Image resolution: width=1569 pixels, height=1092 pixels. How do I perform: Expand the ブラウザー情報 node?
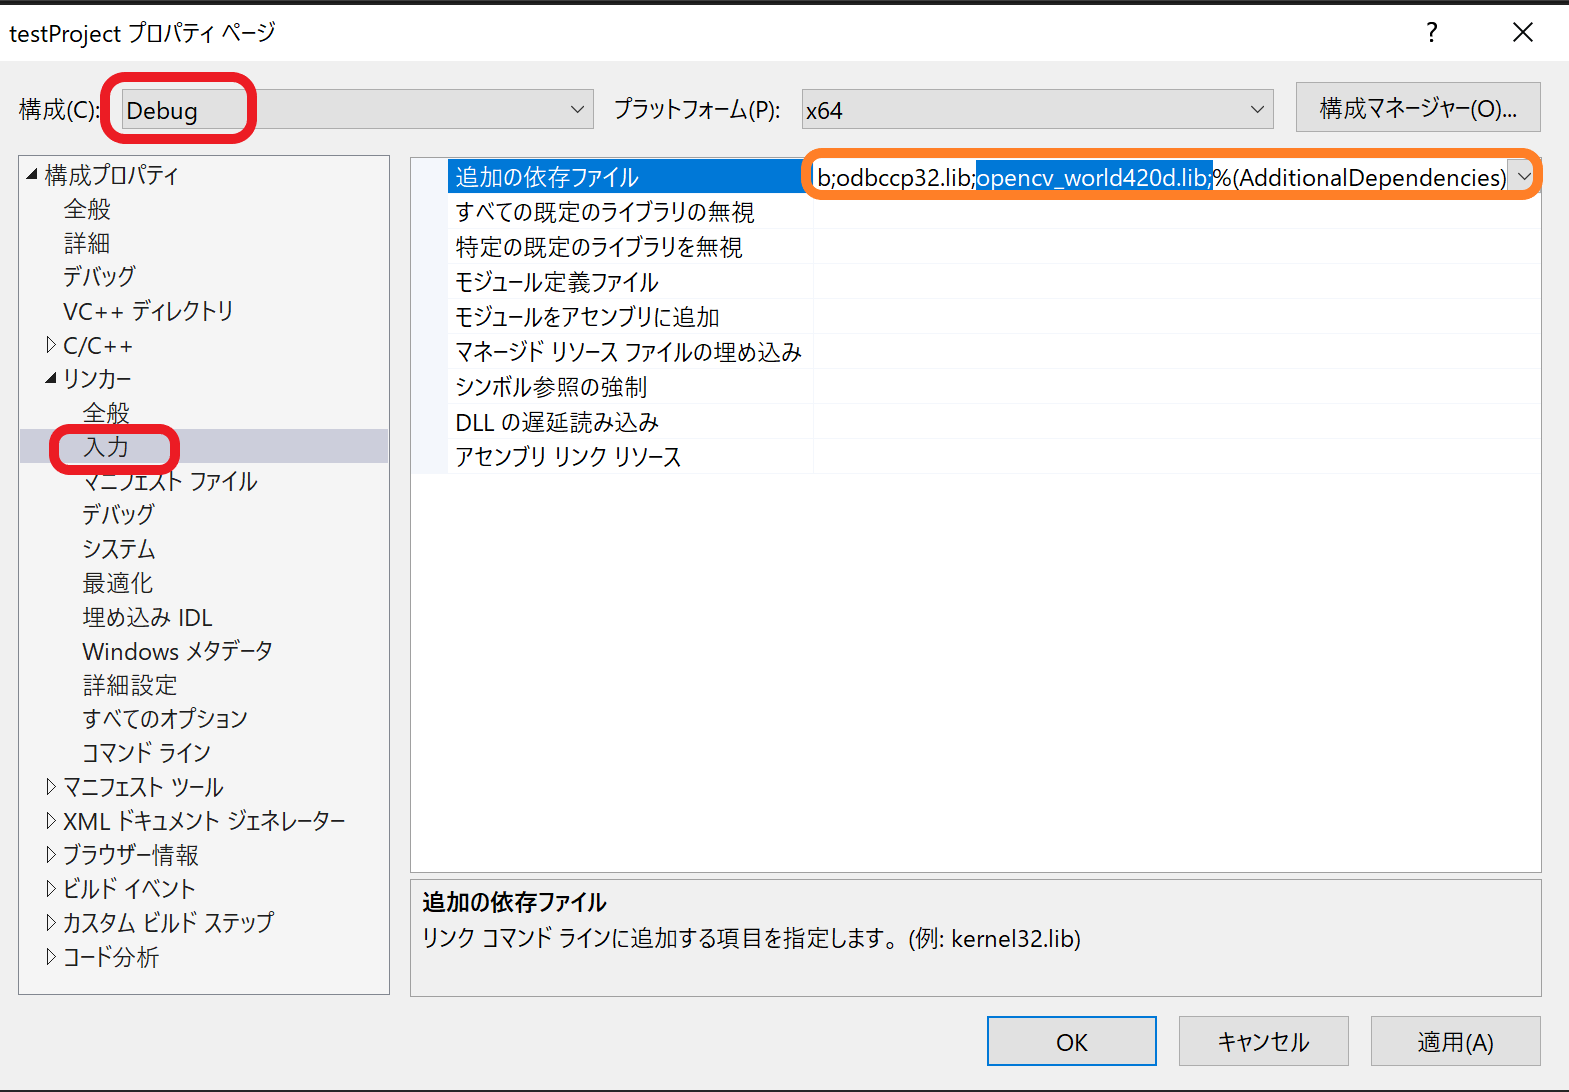tap(51, 854)
